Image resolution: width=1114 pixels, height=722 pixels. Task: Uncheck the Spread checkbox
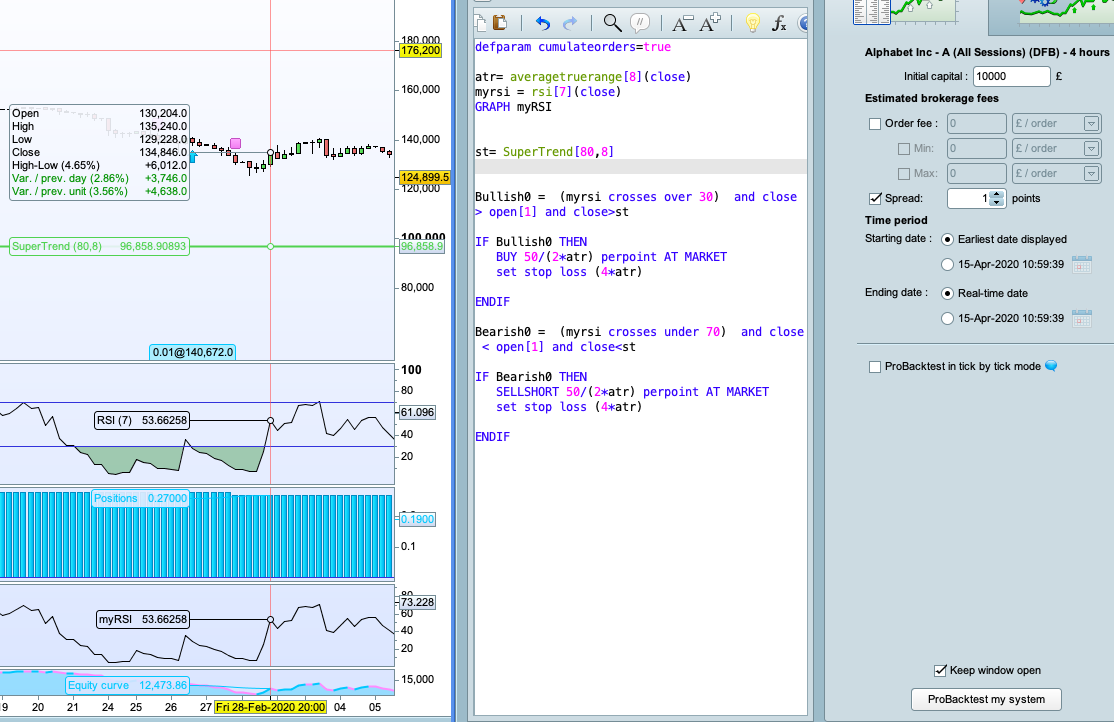click(x=875, y=198)
